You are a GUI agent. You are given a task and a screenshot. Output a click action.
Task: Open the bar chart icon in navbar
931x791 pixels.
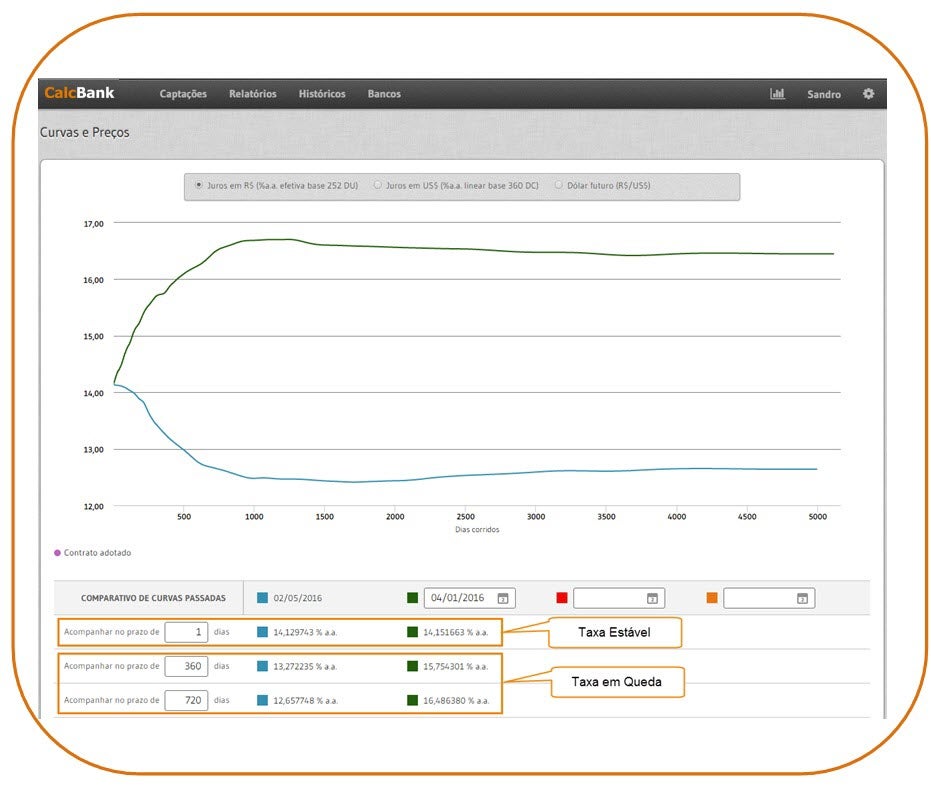[x=777, y=94]
